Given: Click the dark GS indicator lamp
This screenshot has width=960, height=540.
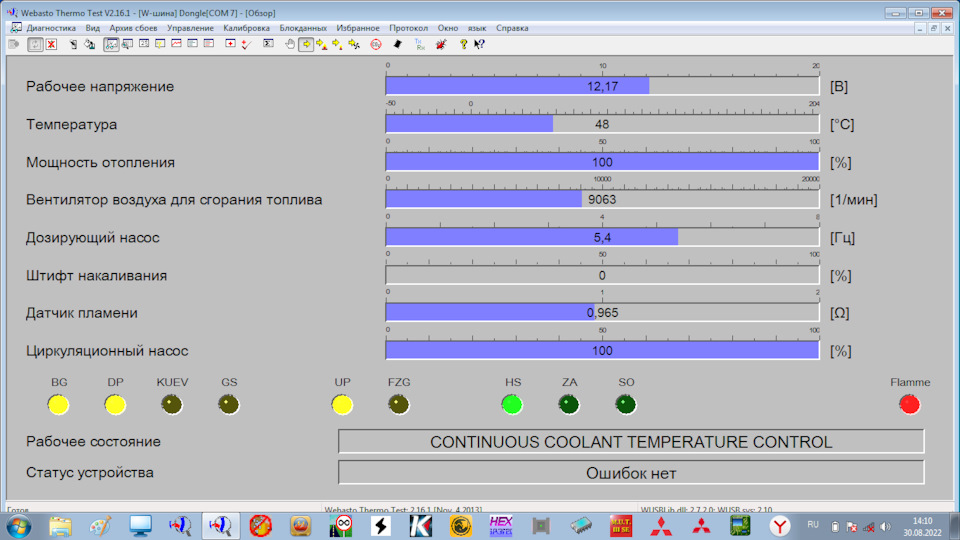Looking at the screenshot, I should pos(228,405).
